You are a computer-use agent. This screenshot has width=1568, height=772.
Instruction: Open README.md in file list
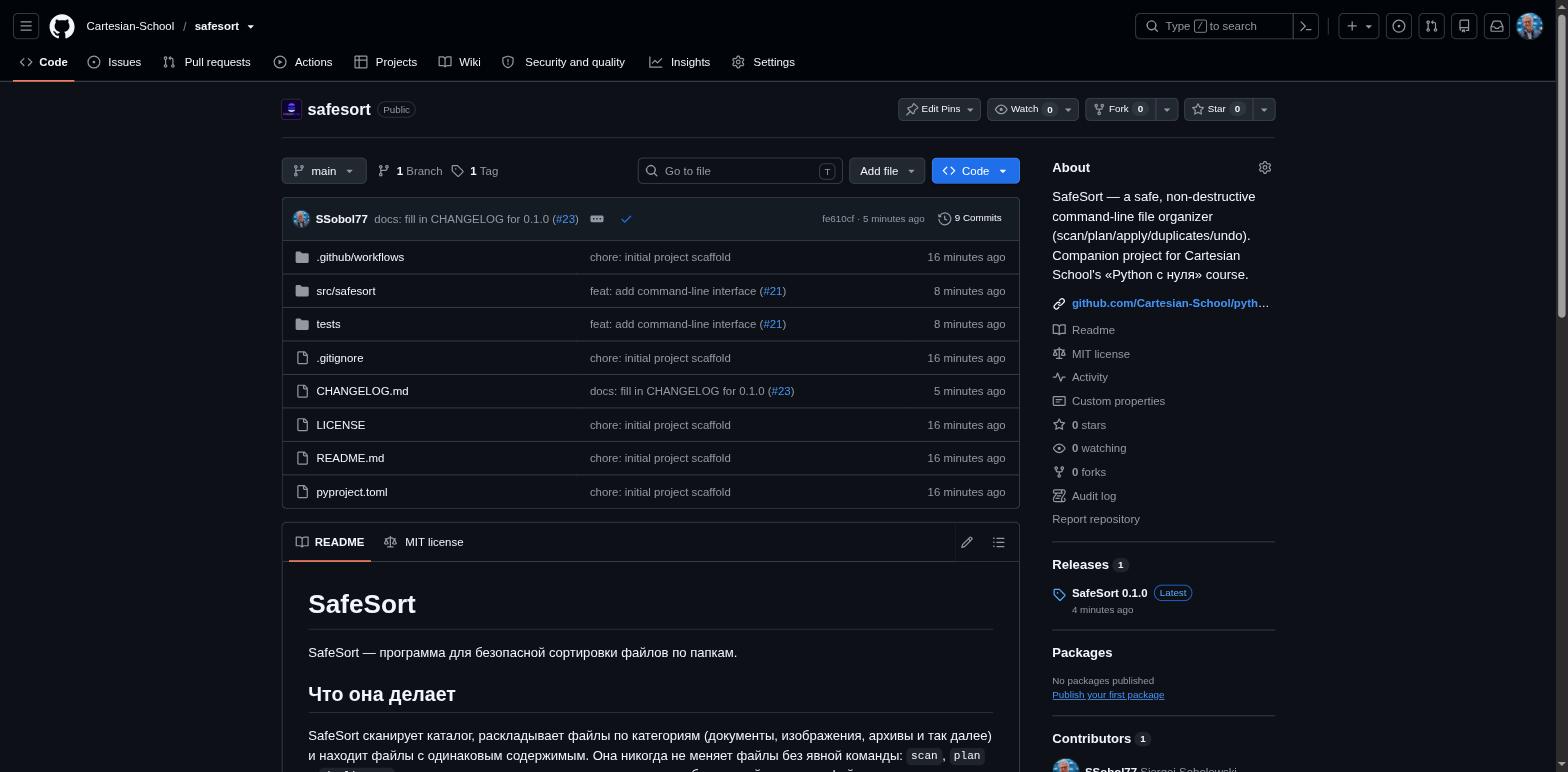pos(350,458)
